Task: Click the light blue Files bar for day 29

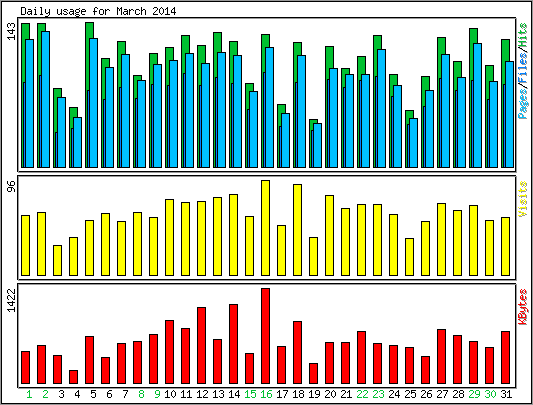Action: [x=478, y=105]
